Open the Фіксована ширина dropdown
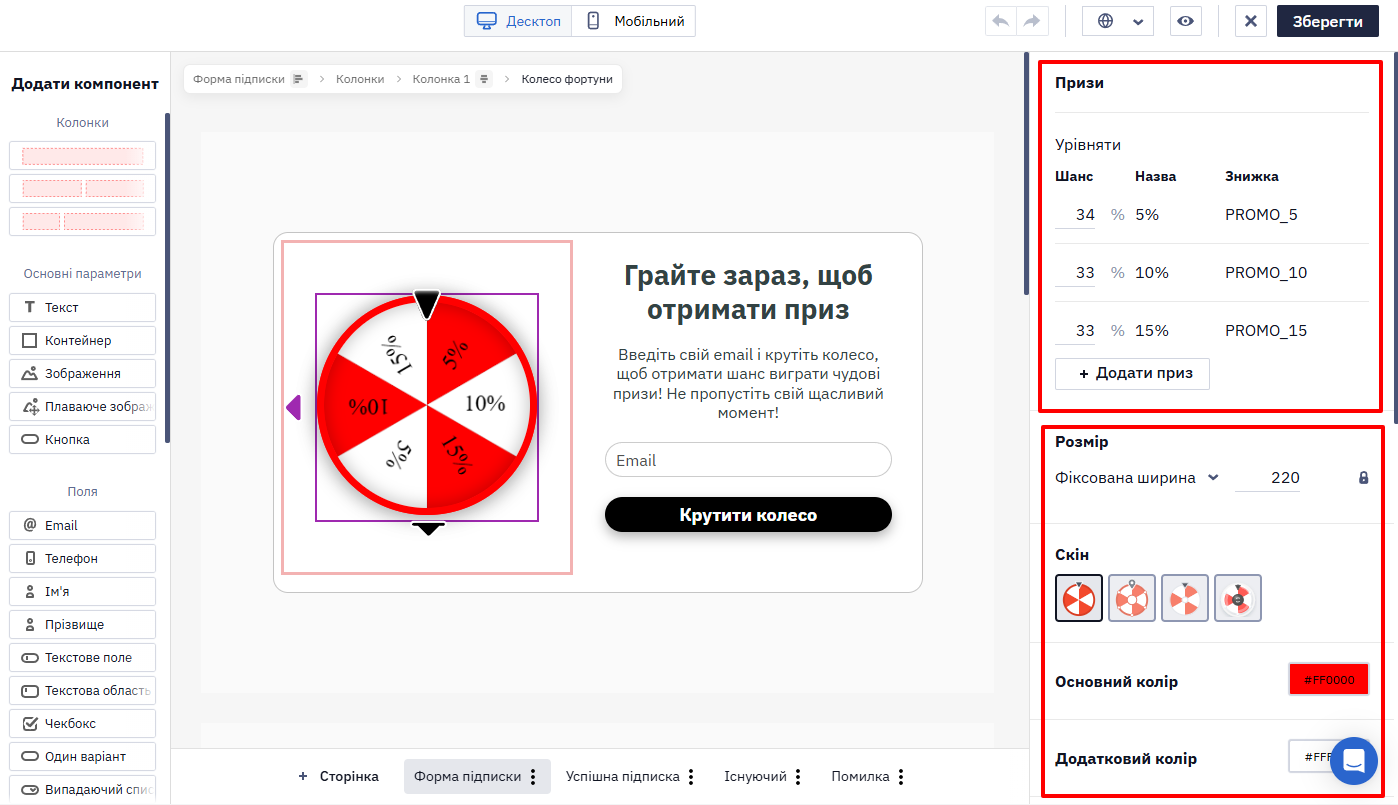 (x=1137, y=478)
